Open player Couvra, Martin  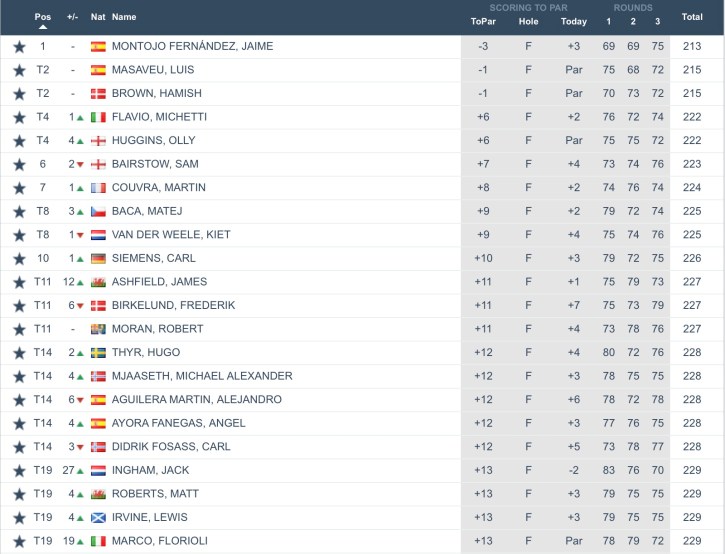(x=159, y=188)
